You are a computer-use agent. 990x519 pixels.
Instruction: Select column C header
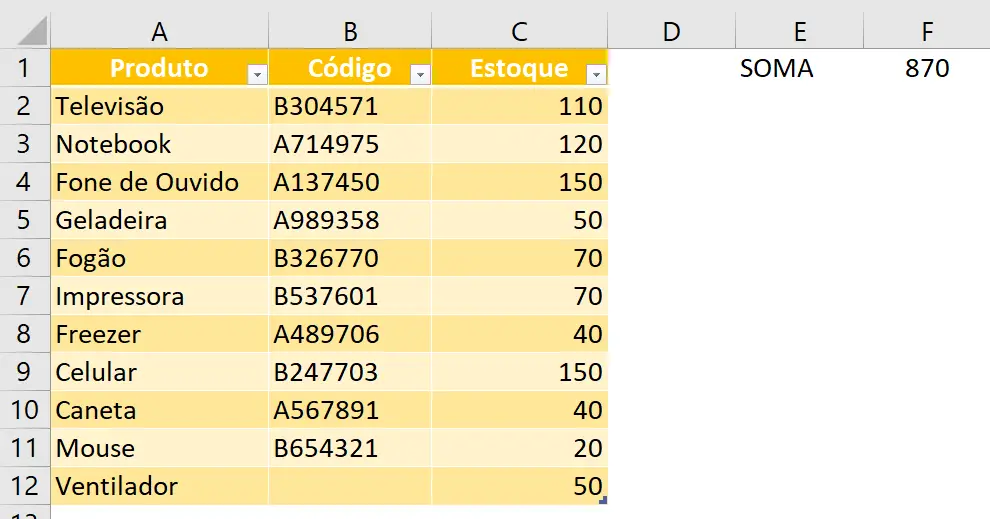pyautogui.click(x=519, y=32)
